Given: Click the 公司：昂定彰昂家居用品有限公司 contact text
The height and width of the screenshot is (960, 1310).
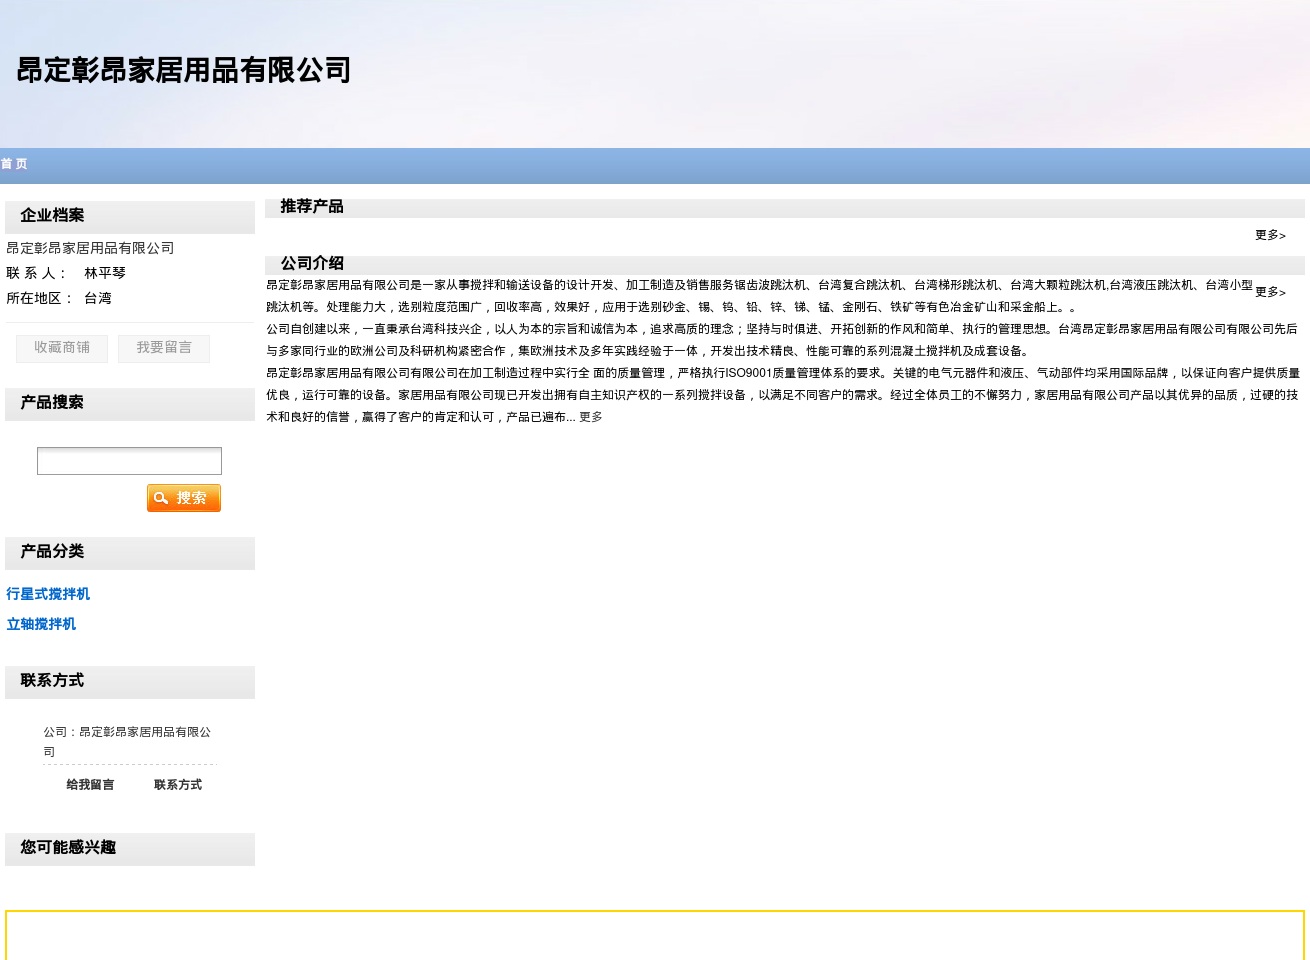Looking at the screenshot, I should (127, 742).
